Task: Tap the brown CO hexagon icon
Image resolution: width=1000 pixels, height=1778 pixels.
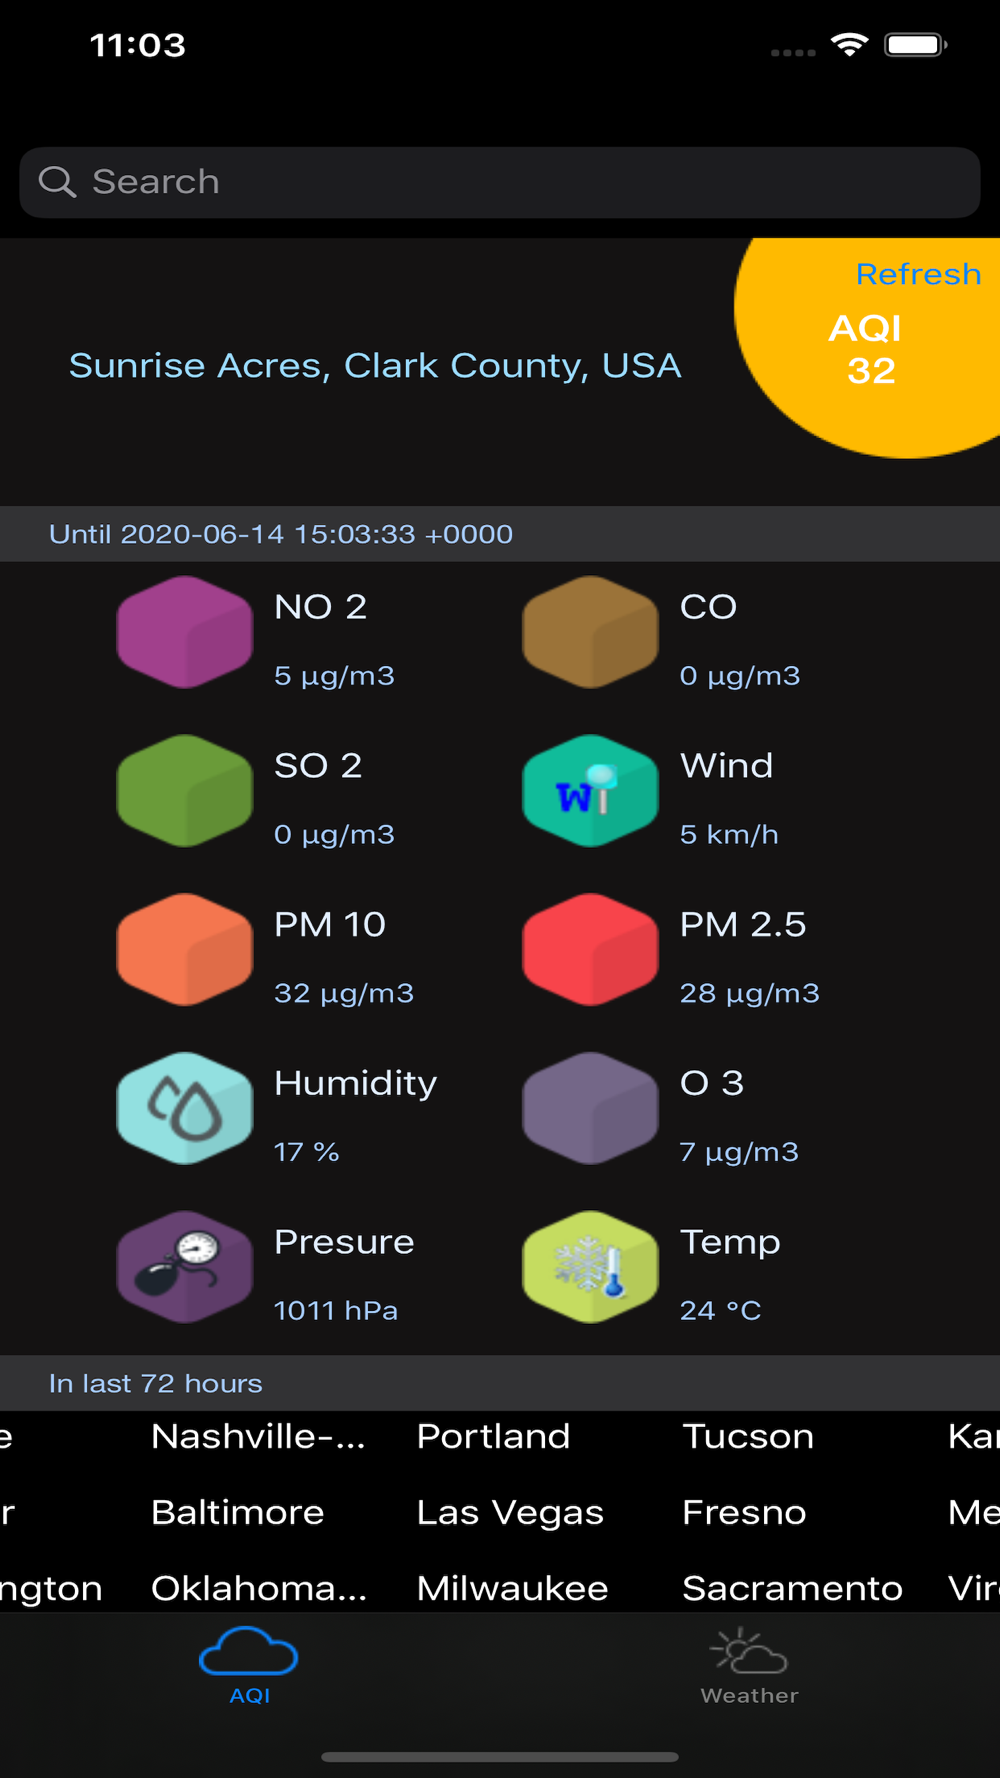Action: pos(590,632)
